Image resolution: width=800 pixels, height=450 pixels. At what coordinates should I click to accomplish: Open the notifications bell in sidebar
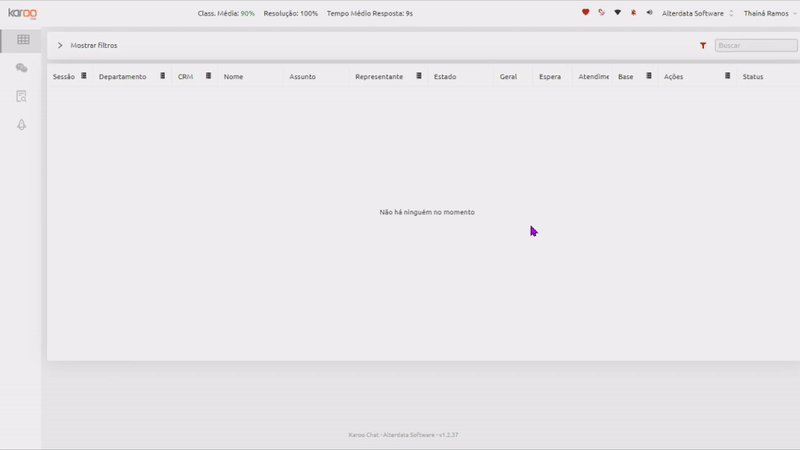(x=21, y=124)
